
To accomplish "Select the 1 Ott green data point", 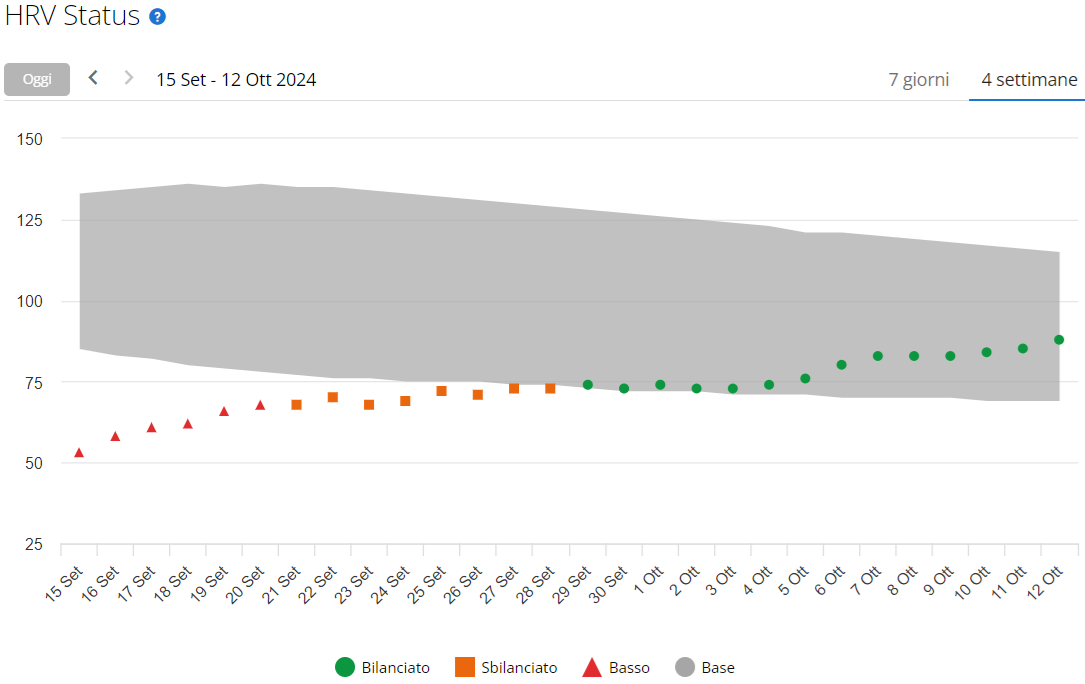I will [660, 385].
